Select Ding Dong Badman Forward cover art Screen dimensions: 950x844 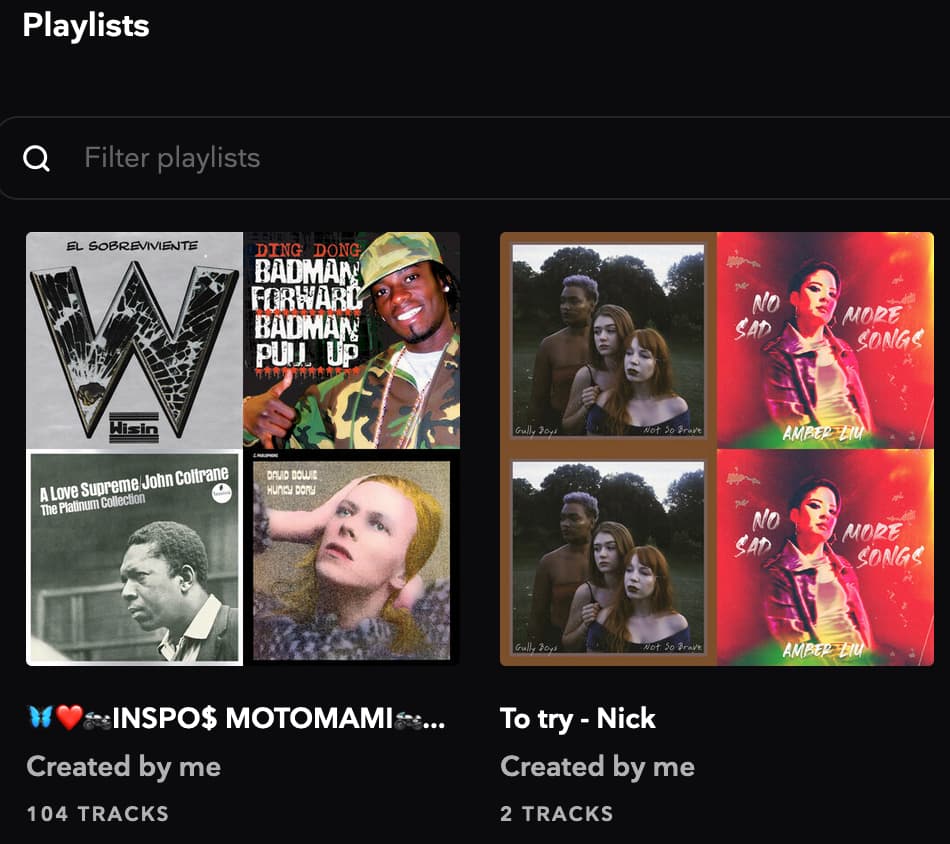[351, 340]
